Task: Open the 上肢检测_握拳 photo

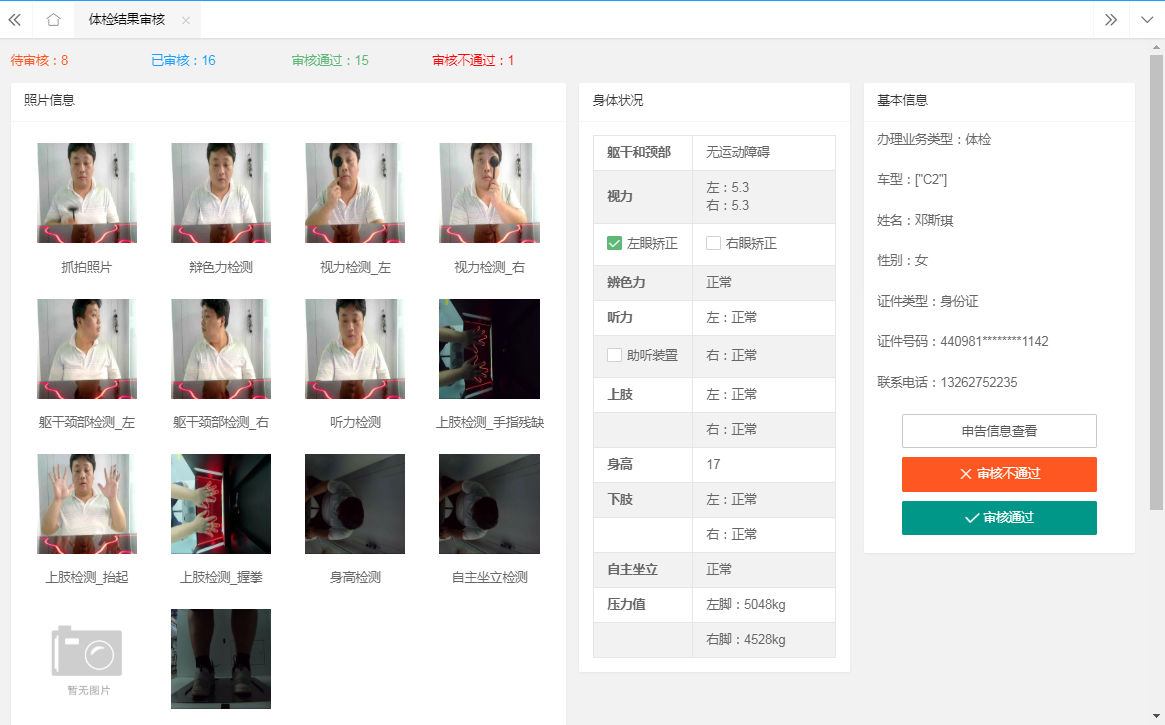Action: [221, 504]
